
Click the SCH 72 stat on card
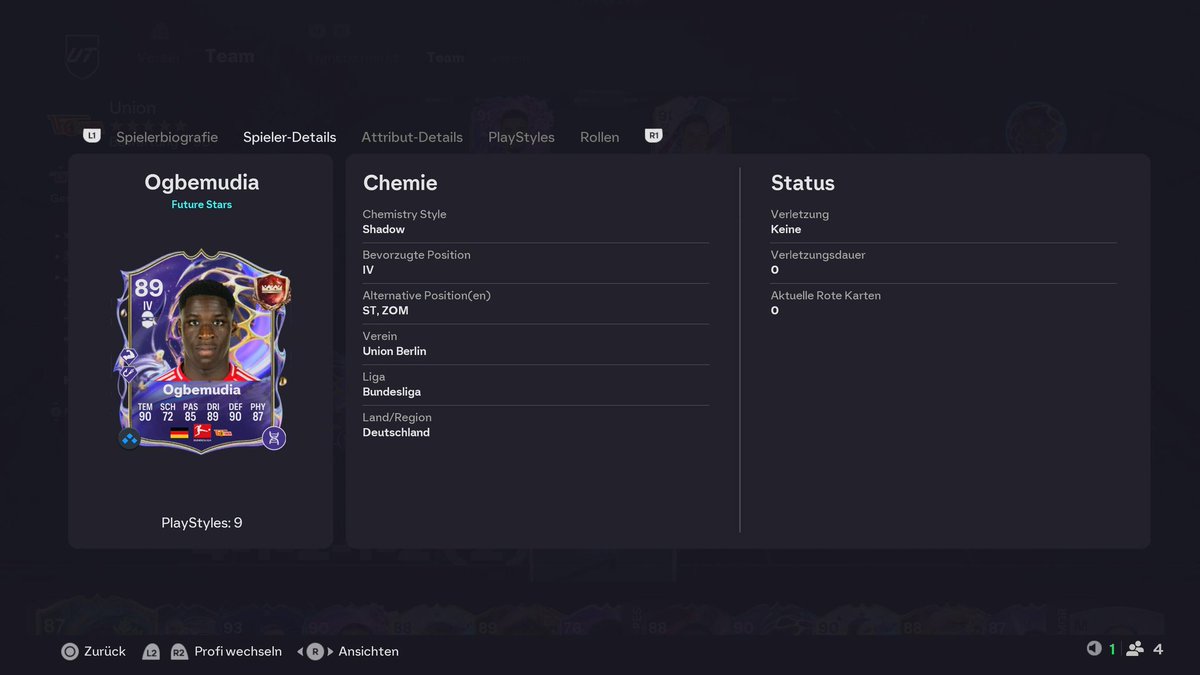(168, 411)
